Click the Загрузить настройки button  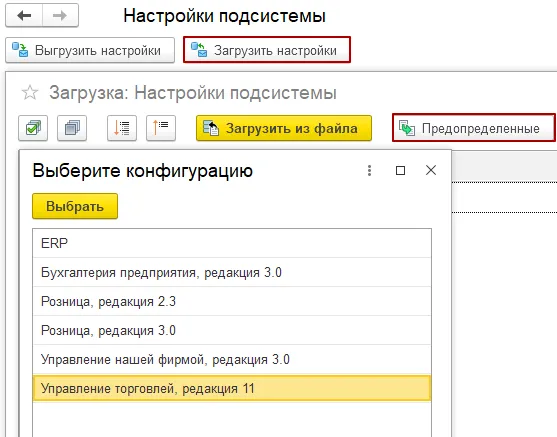click(267, 50)
